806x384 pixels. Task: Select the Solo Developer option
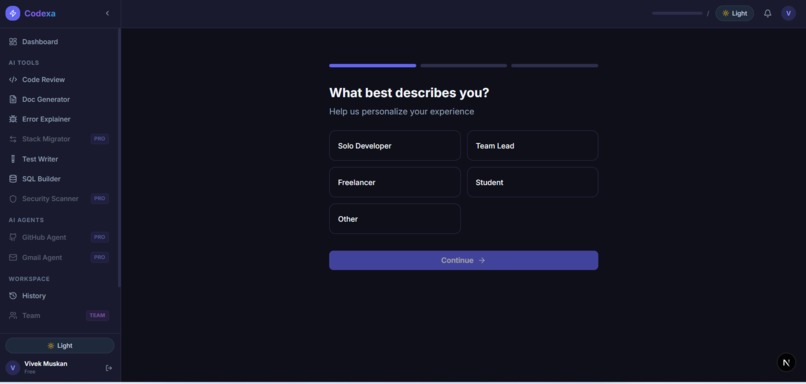click(x=395, y=145)
